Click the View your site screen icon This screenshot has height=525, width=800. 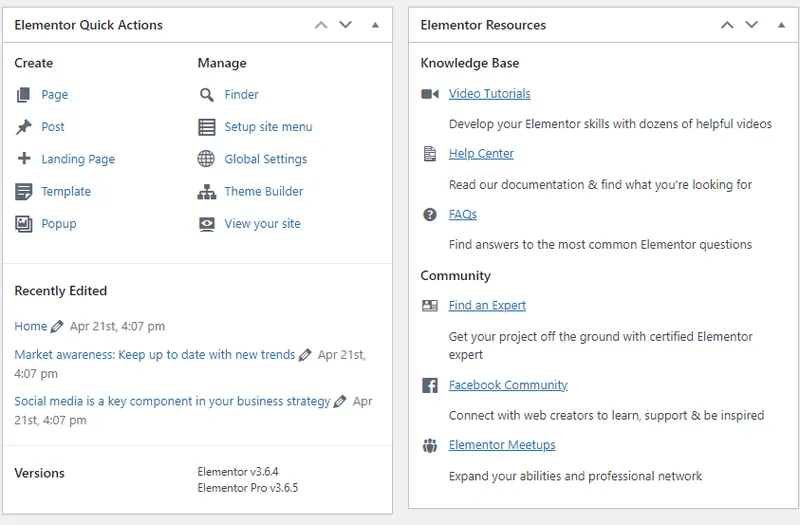(207, 224)
